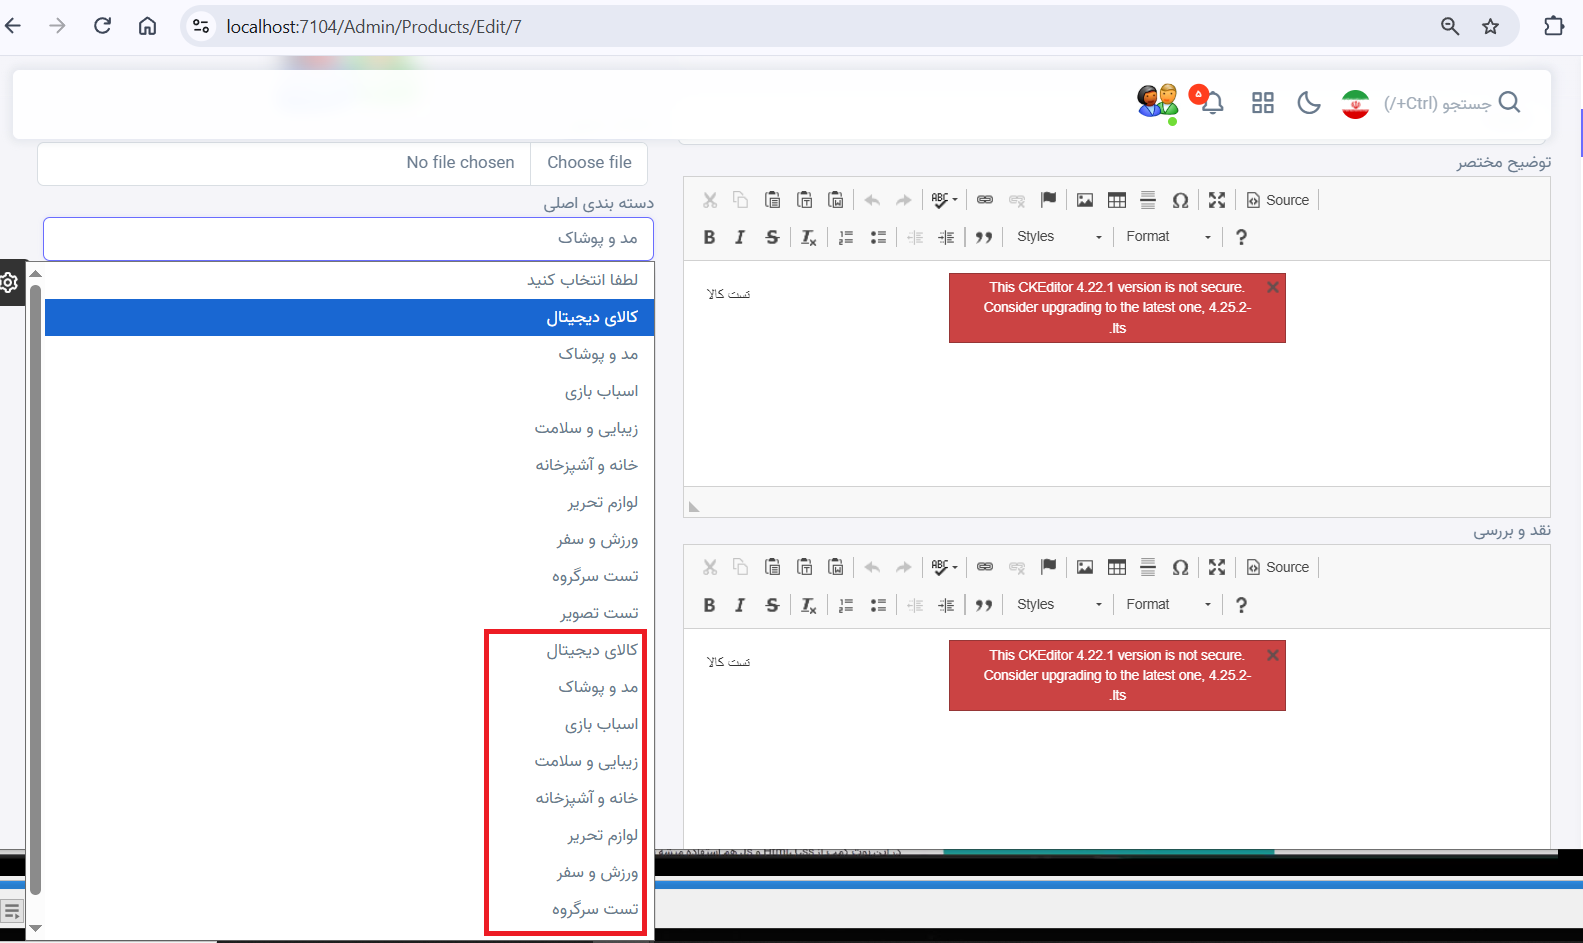Click Paste icon in the نقد و بررسی editor
The height and width of the screenshot is (943, 1583).
(772, 567)
